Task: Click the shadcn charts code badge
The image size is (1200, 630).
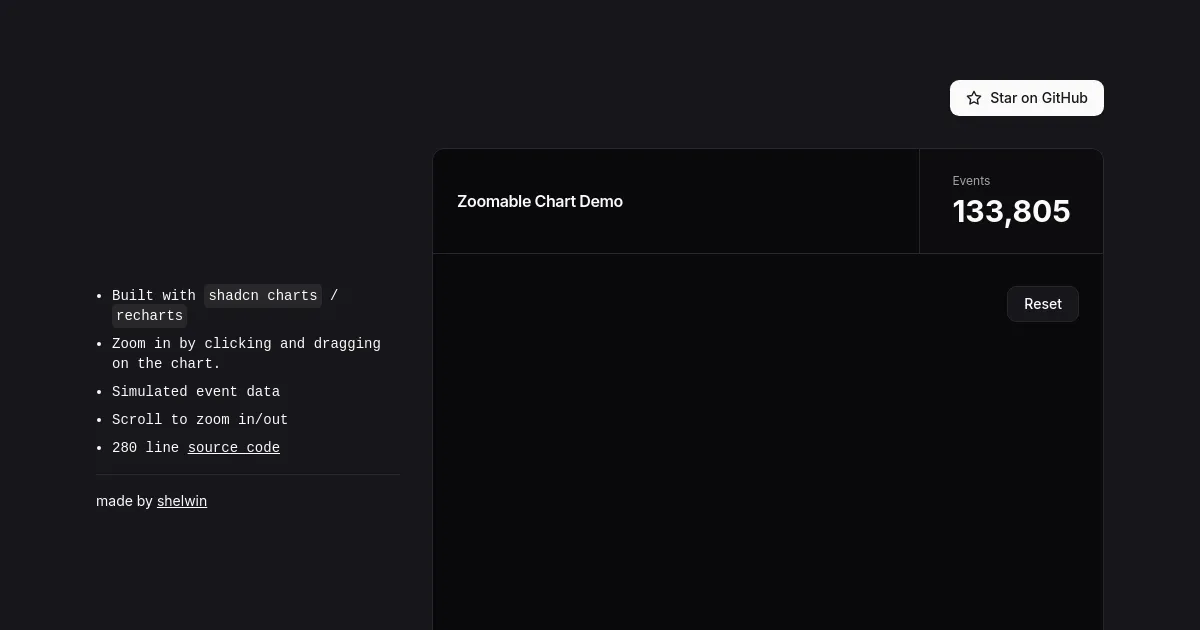Action: [263, 296]
